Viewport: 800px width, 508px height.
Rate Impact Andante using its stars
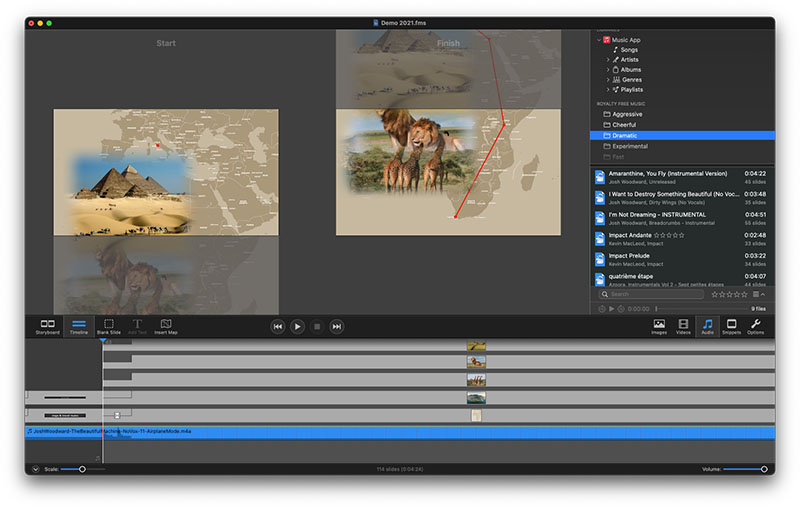tap(669, 235)
